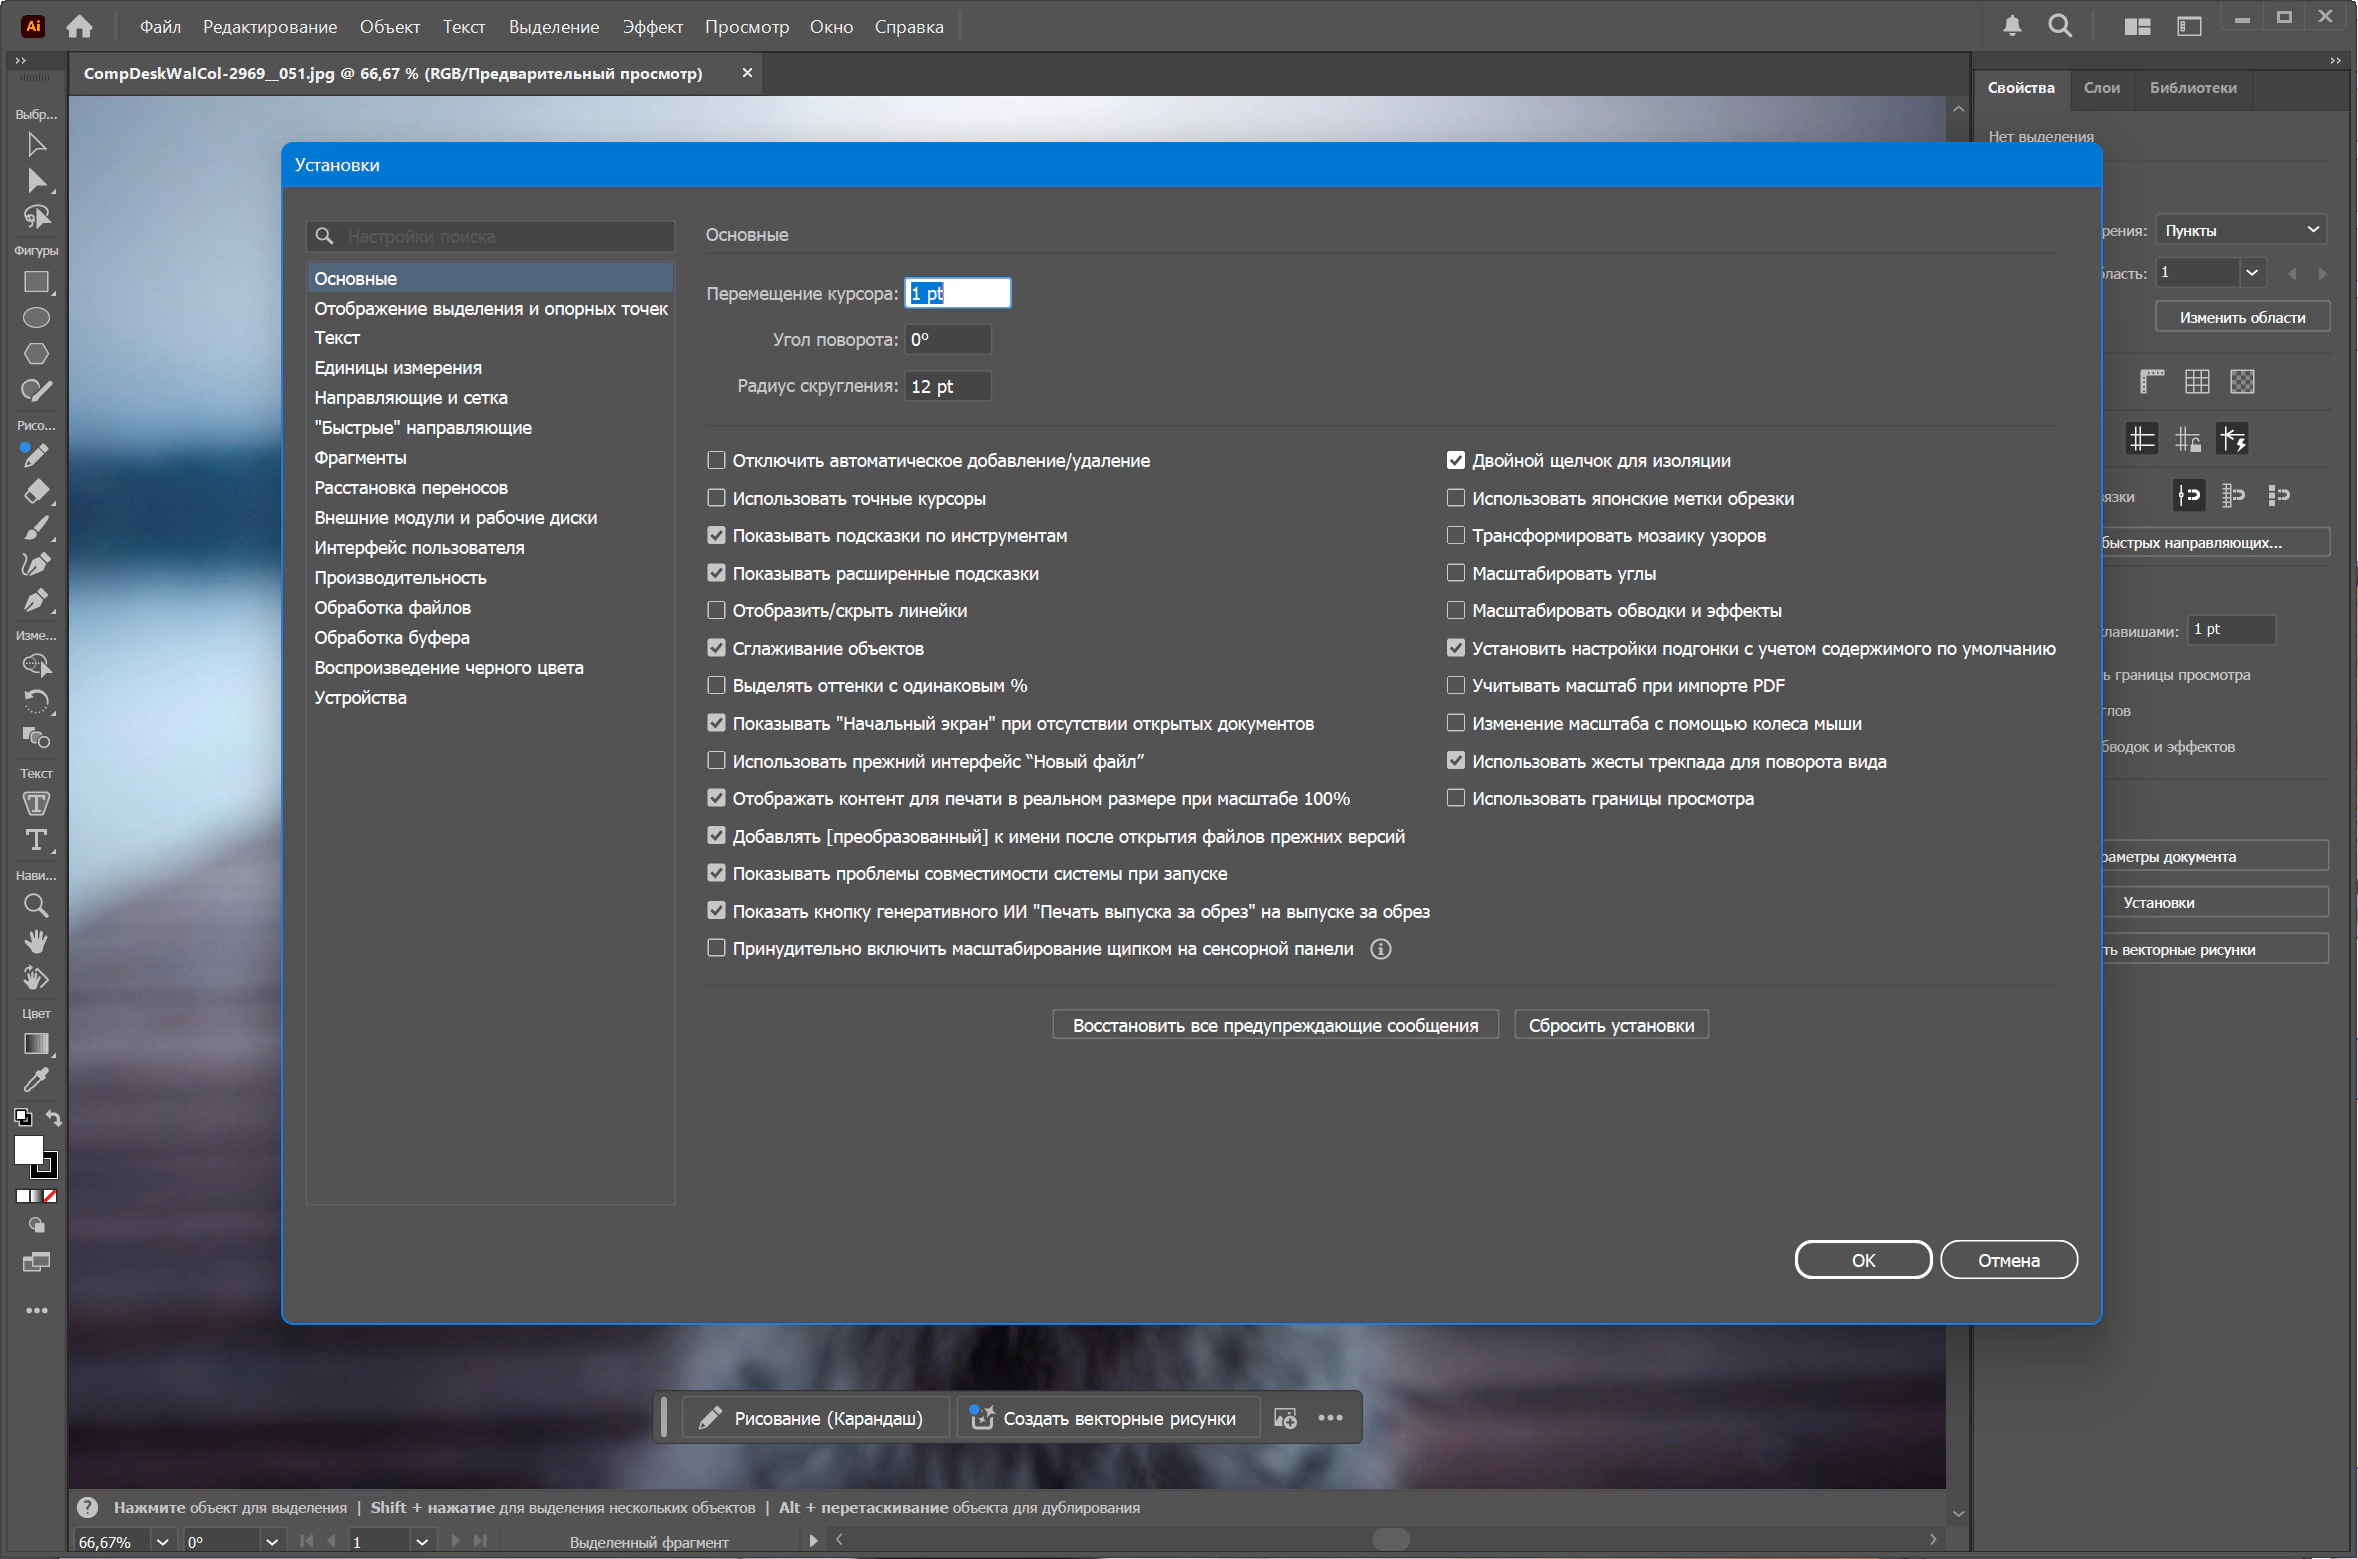The width and height of the screenshot is (2358, 1559).
Task: Enable the 'Использовать точные курсоры' checkbox
Action: tap(716, 498)
